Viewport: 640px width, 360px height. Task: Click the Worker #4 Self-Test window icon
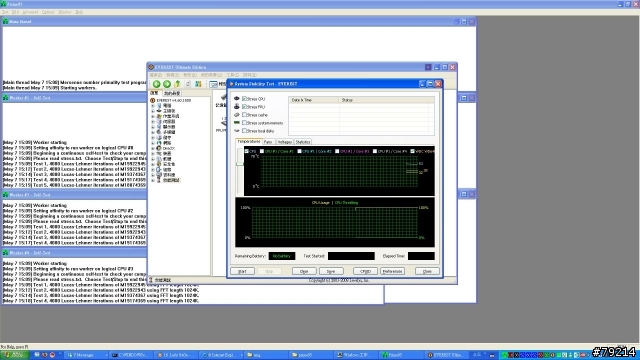pyautogui.click(x=5, y=253)
